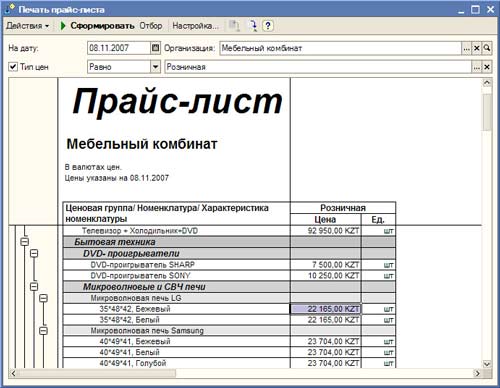Click the Розничная price type field

[x=318, y=67]
